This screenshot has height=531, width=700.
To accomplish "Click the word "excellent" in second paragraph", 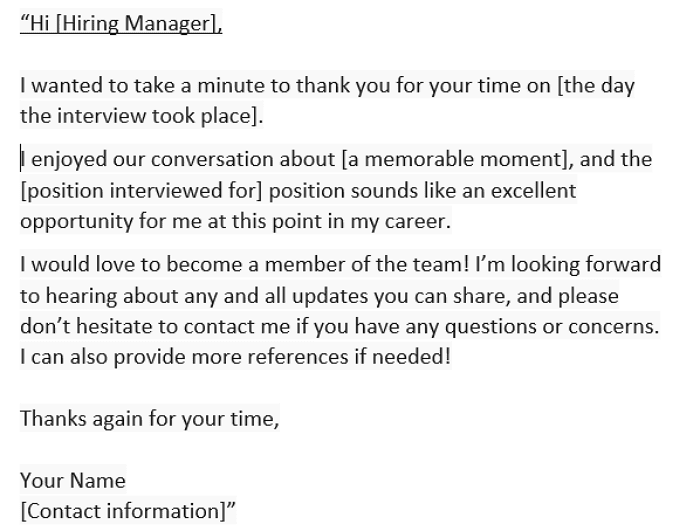I will (533, 191).
